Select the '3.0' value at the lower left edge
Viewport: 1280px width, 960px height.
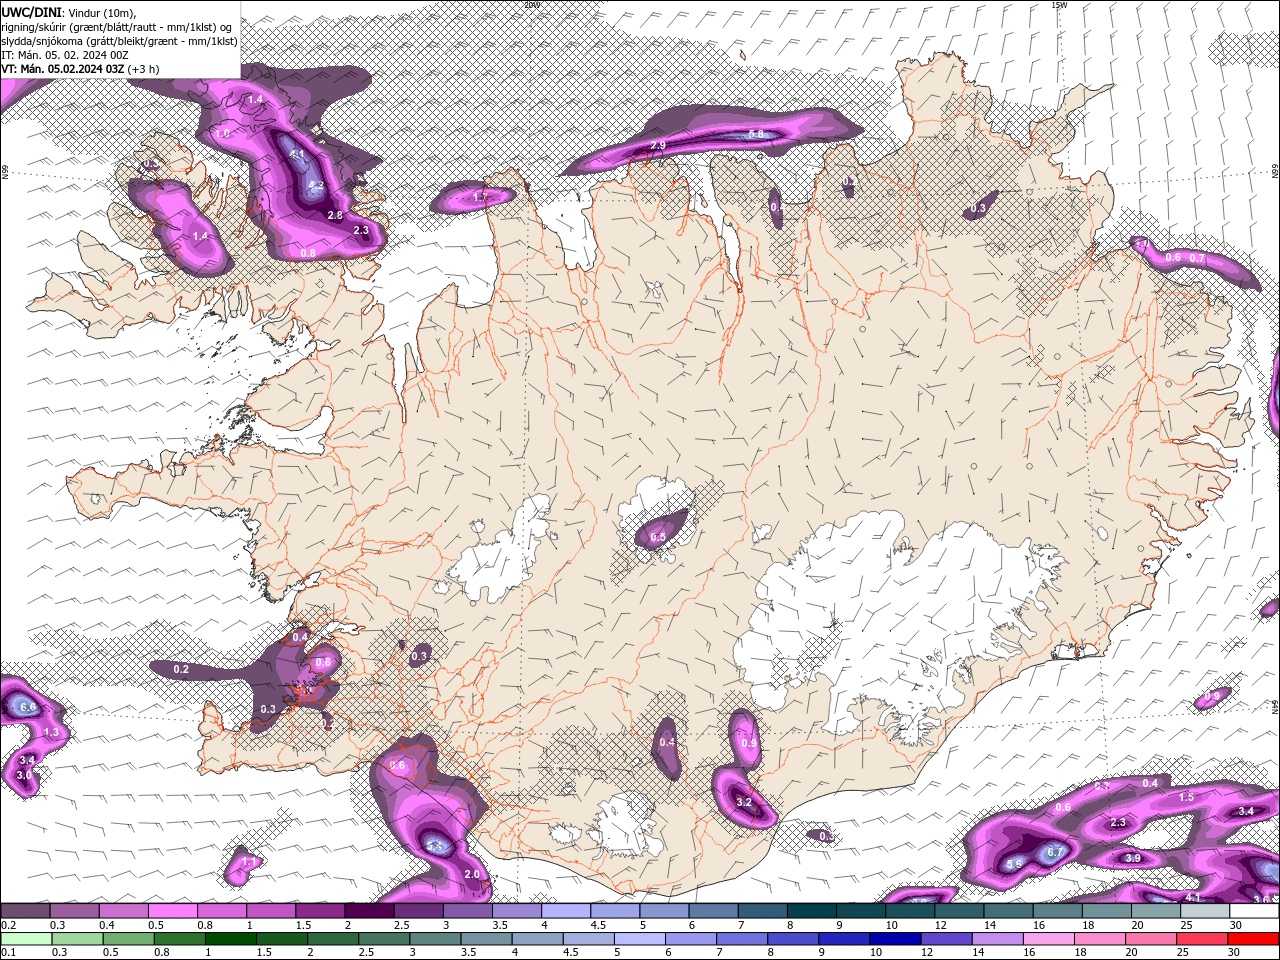[25, 775]
